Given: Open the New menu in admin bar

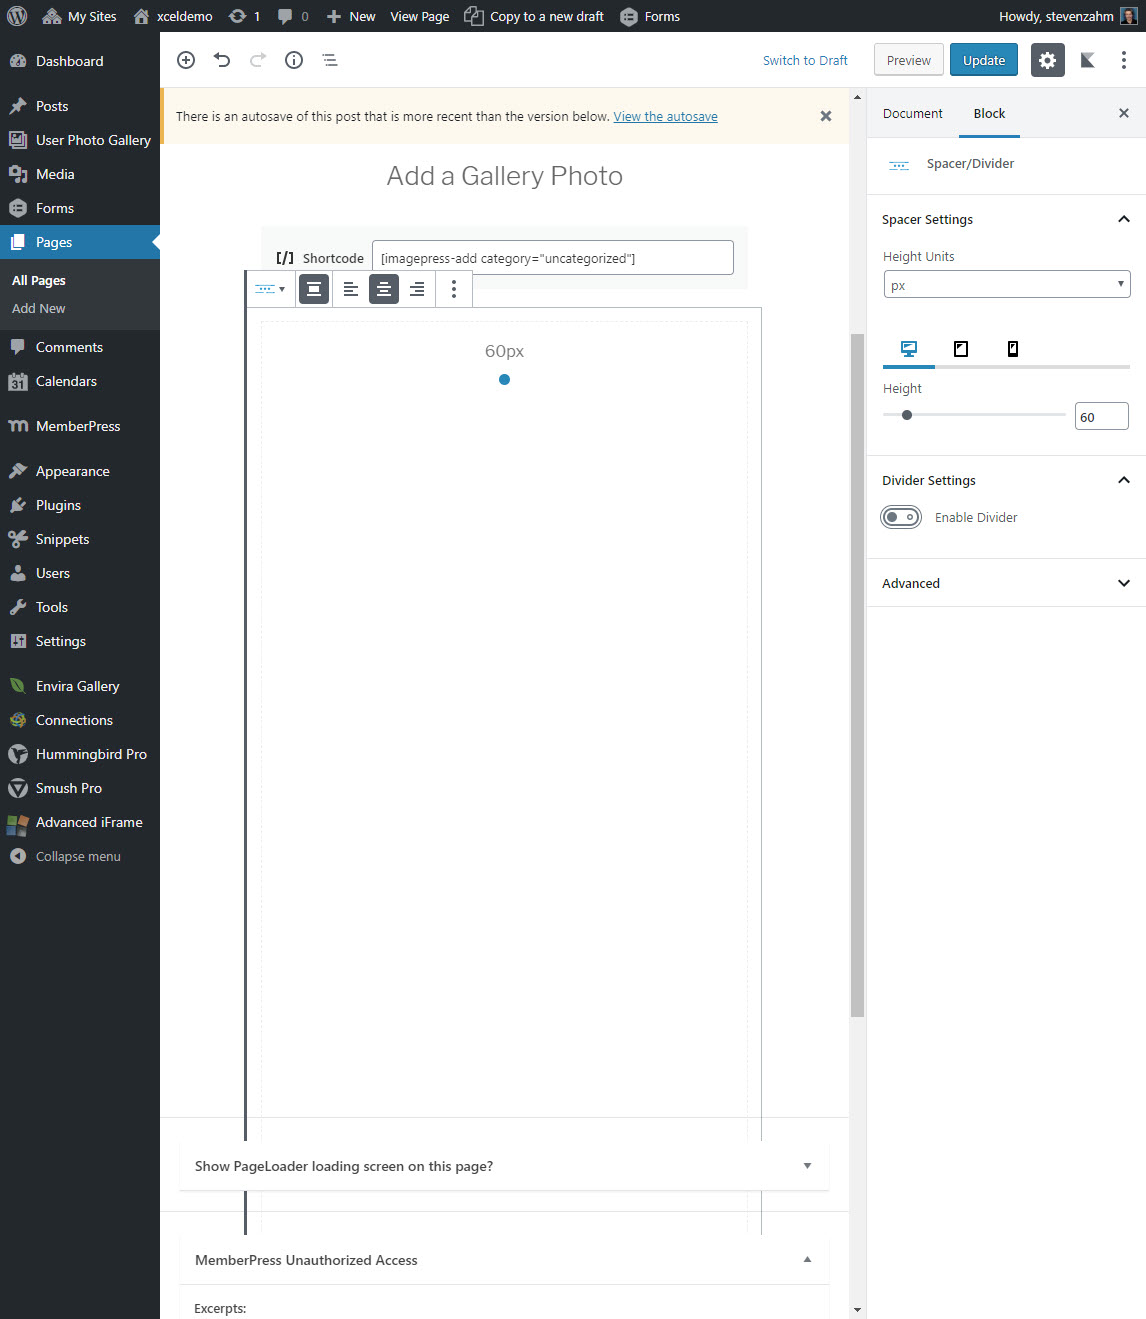Looking at the screenshot, I should coord(350,16).
